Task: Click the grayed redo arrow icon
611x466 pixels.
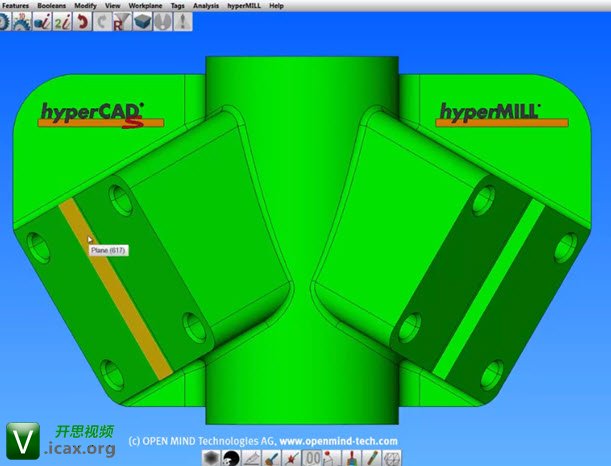Action: tap(102, 21)
